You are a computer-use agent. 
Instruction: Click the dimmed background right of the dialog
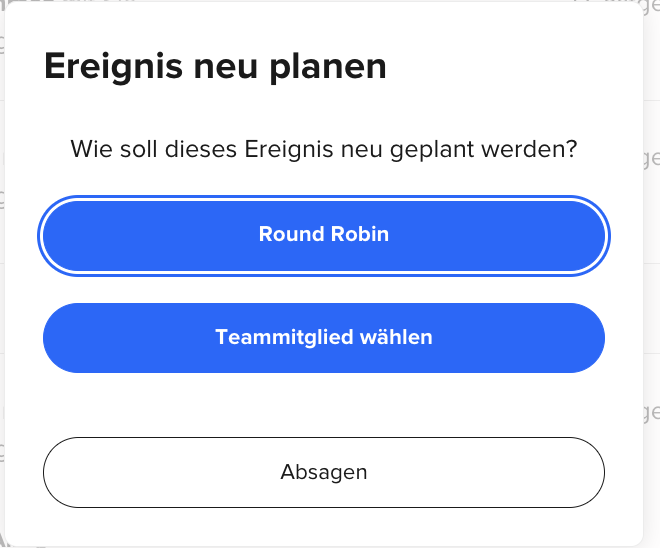pyautogui.click(x=652, y=274)
